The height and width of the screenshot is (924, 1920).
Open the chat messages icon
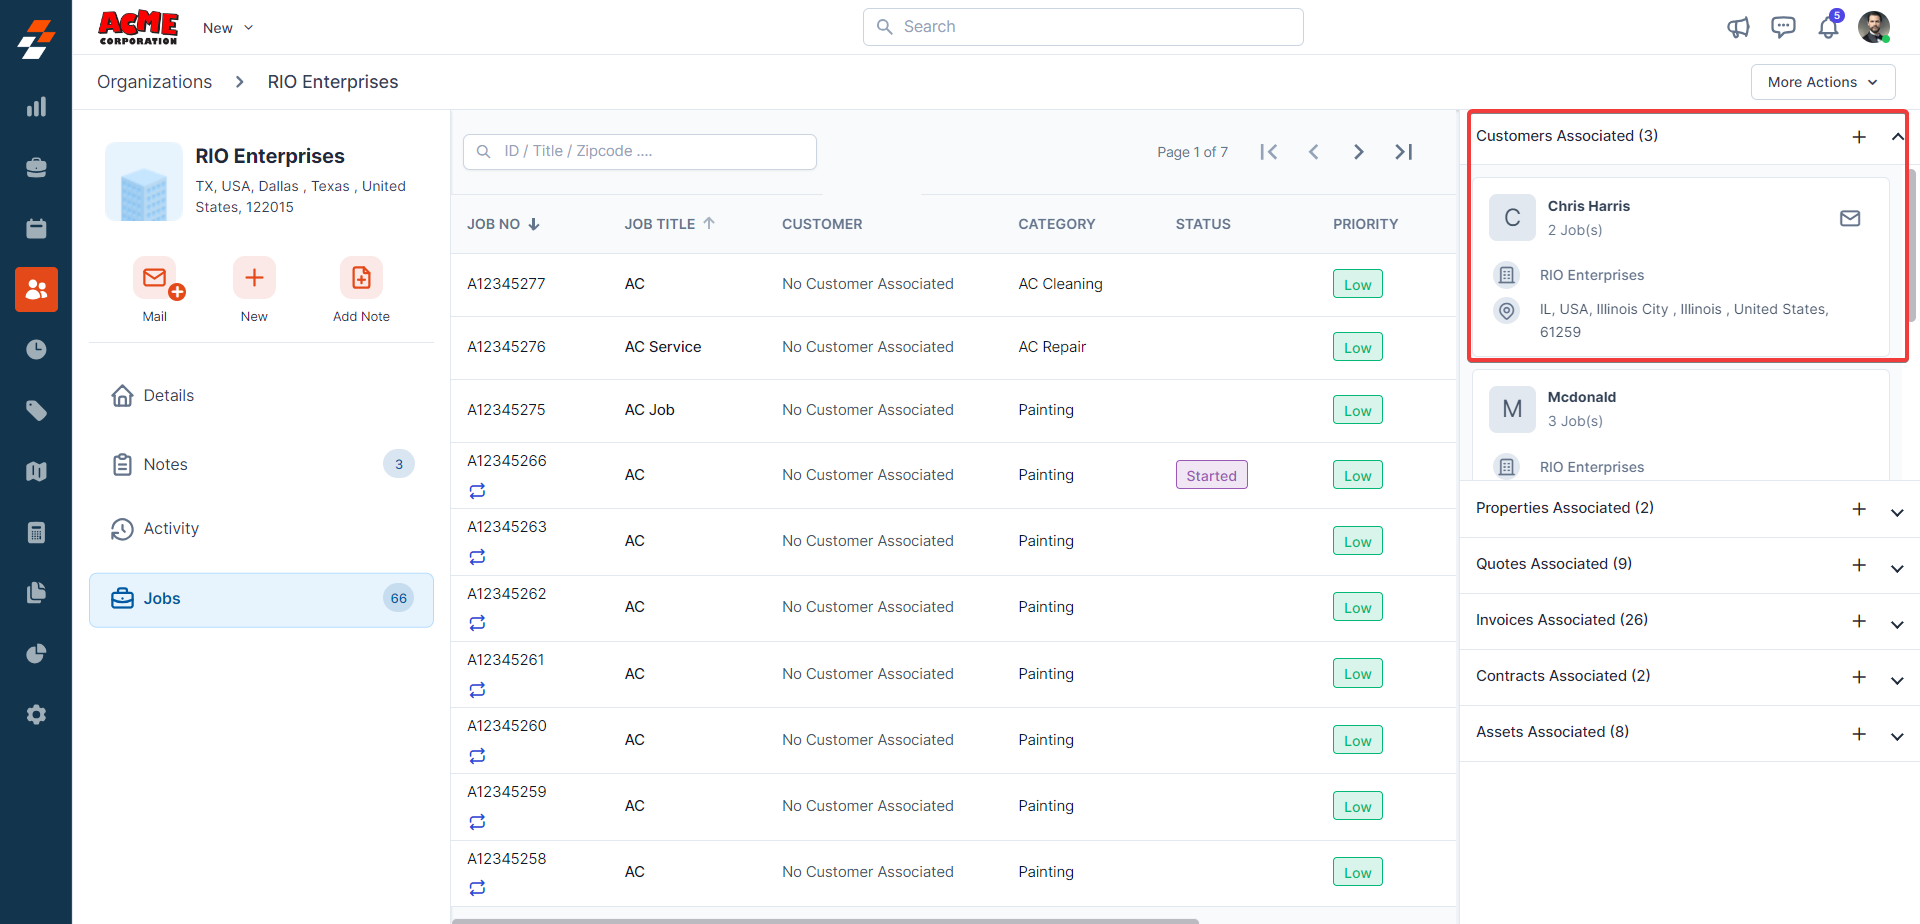[1783, 27]
